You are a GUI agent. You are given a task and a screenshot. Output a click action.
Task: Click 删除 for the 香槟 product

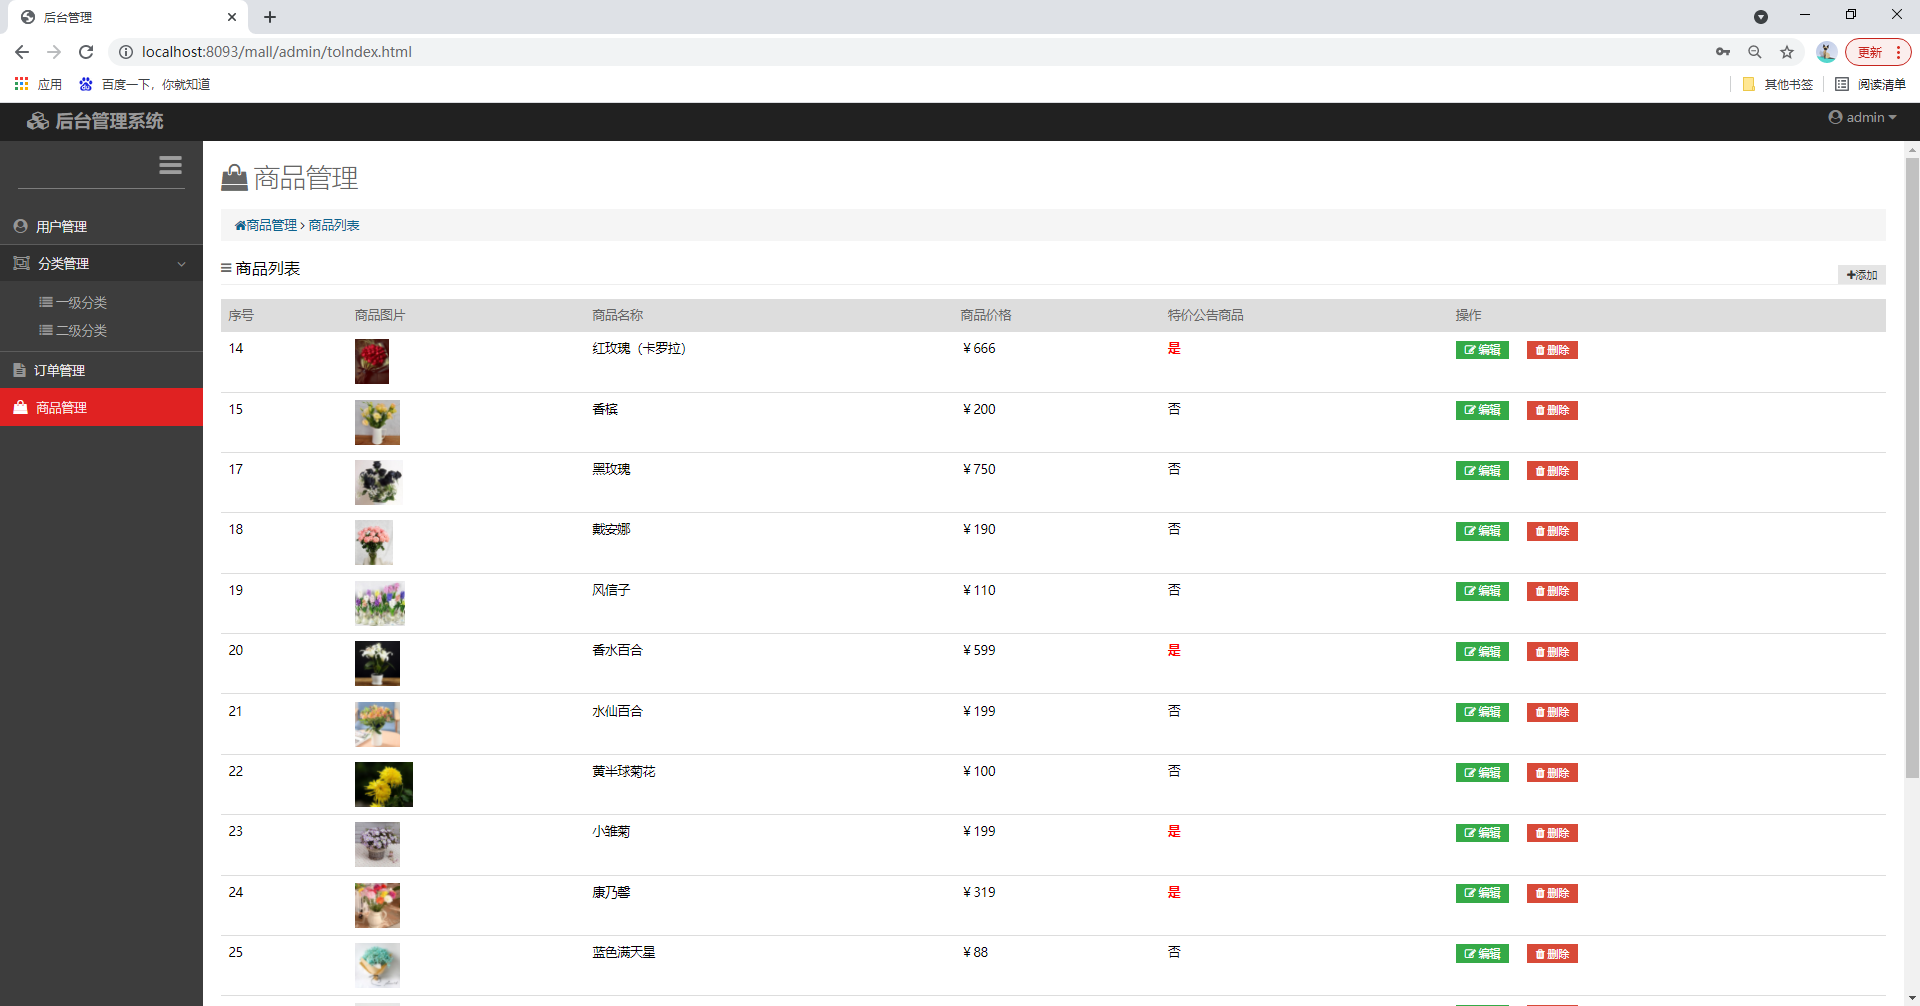click(1551, 410)
